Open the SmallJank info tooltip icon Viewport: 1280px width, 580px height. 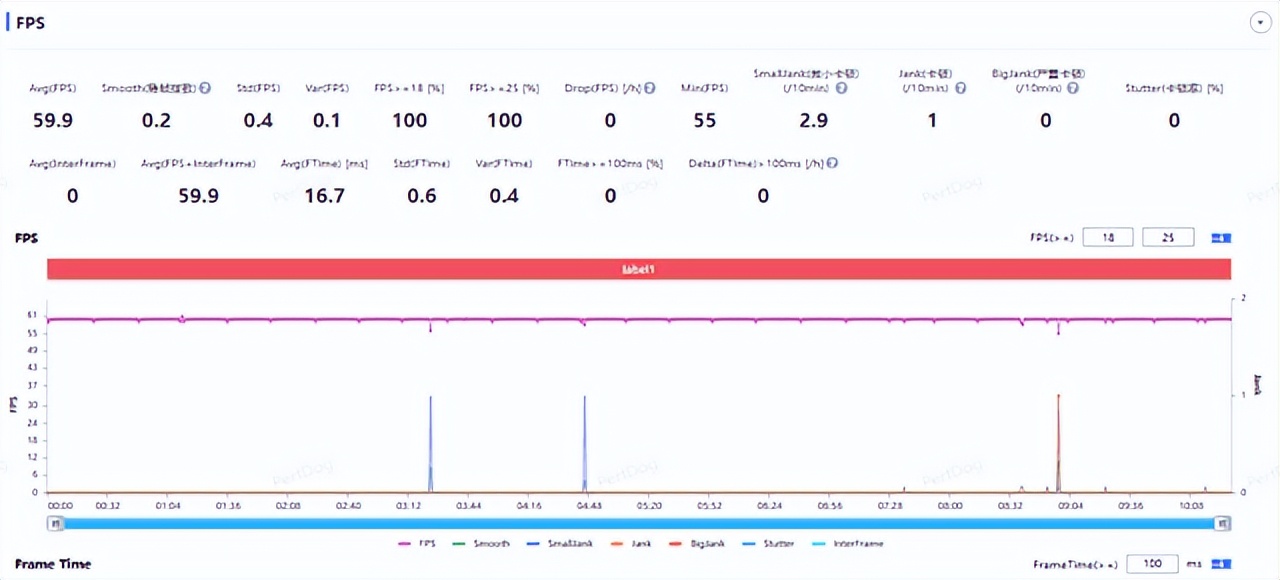842,88
